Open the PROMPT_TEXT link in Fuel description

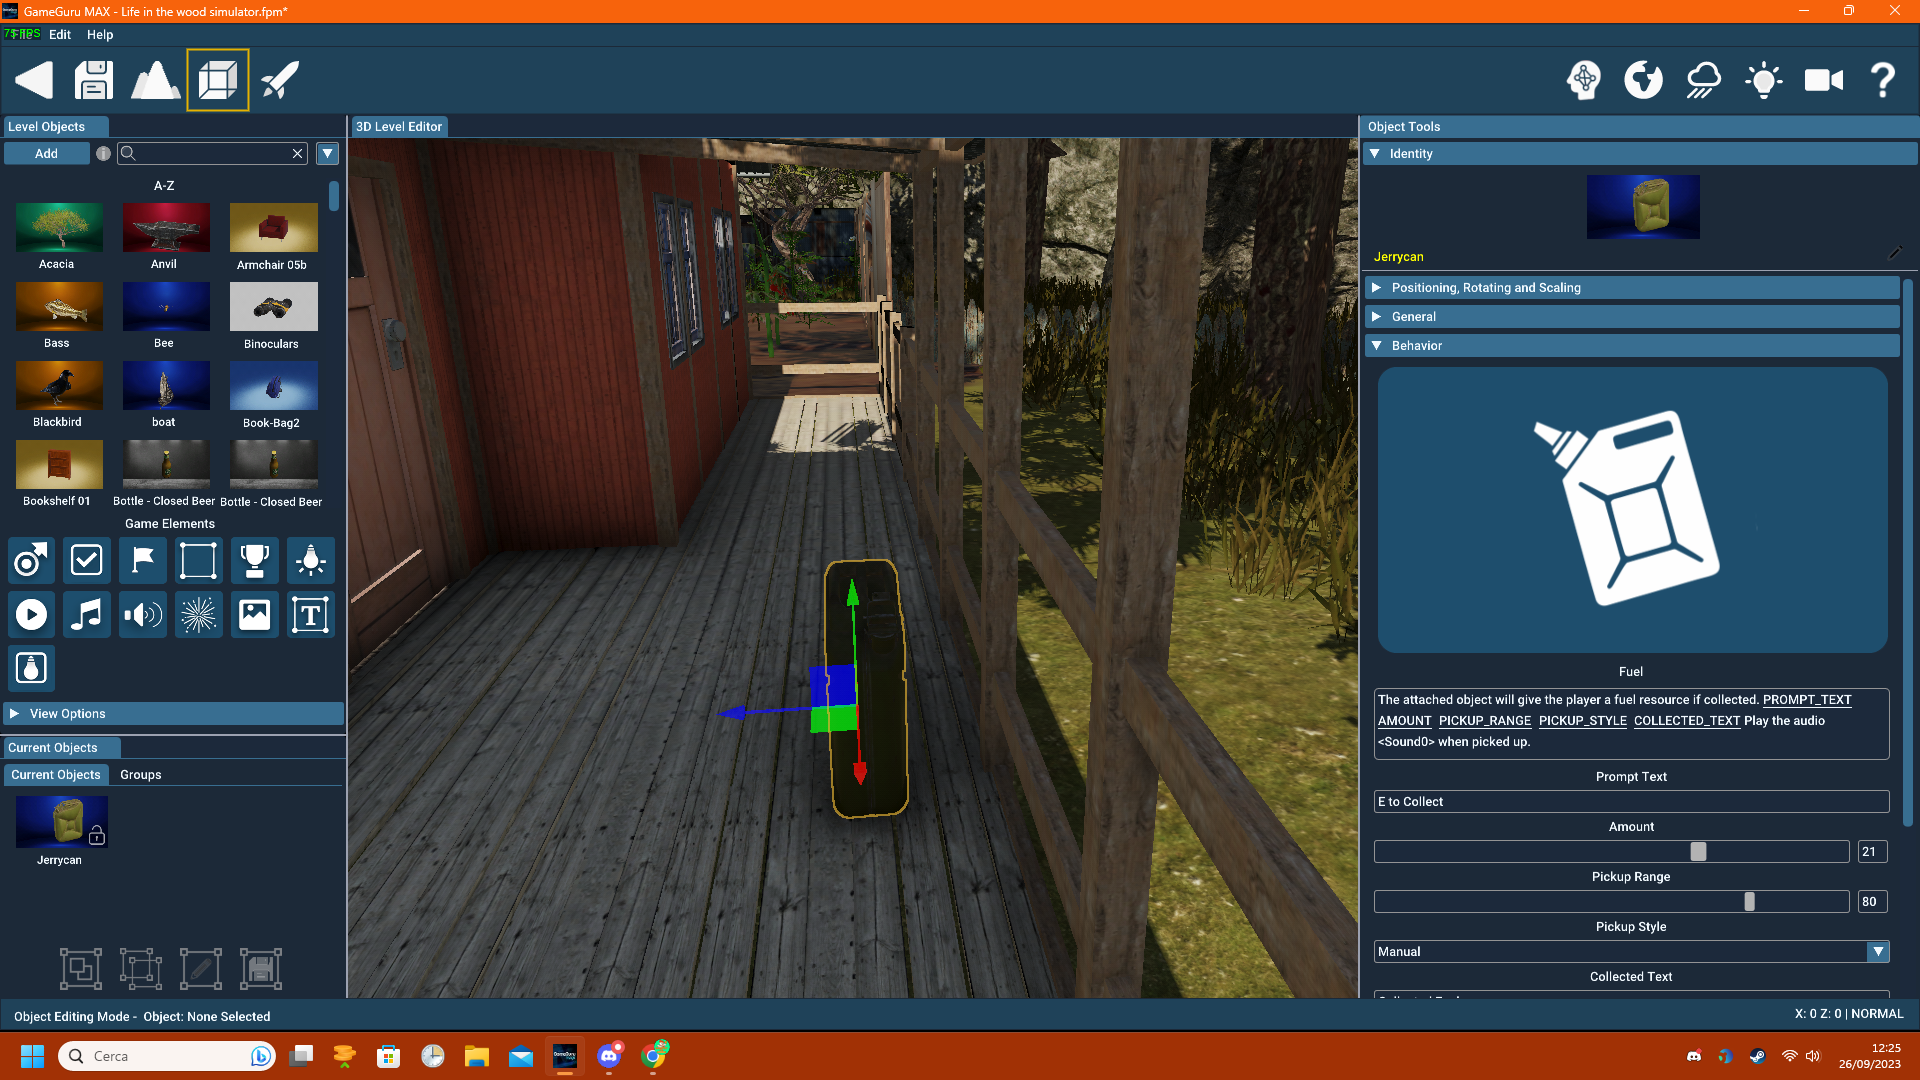tap(1806, 700)
